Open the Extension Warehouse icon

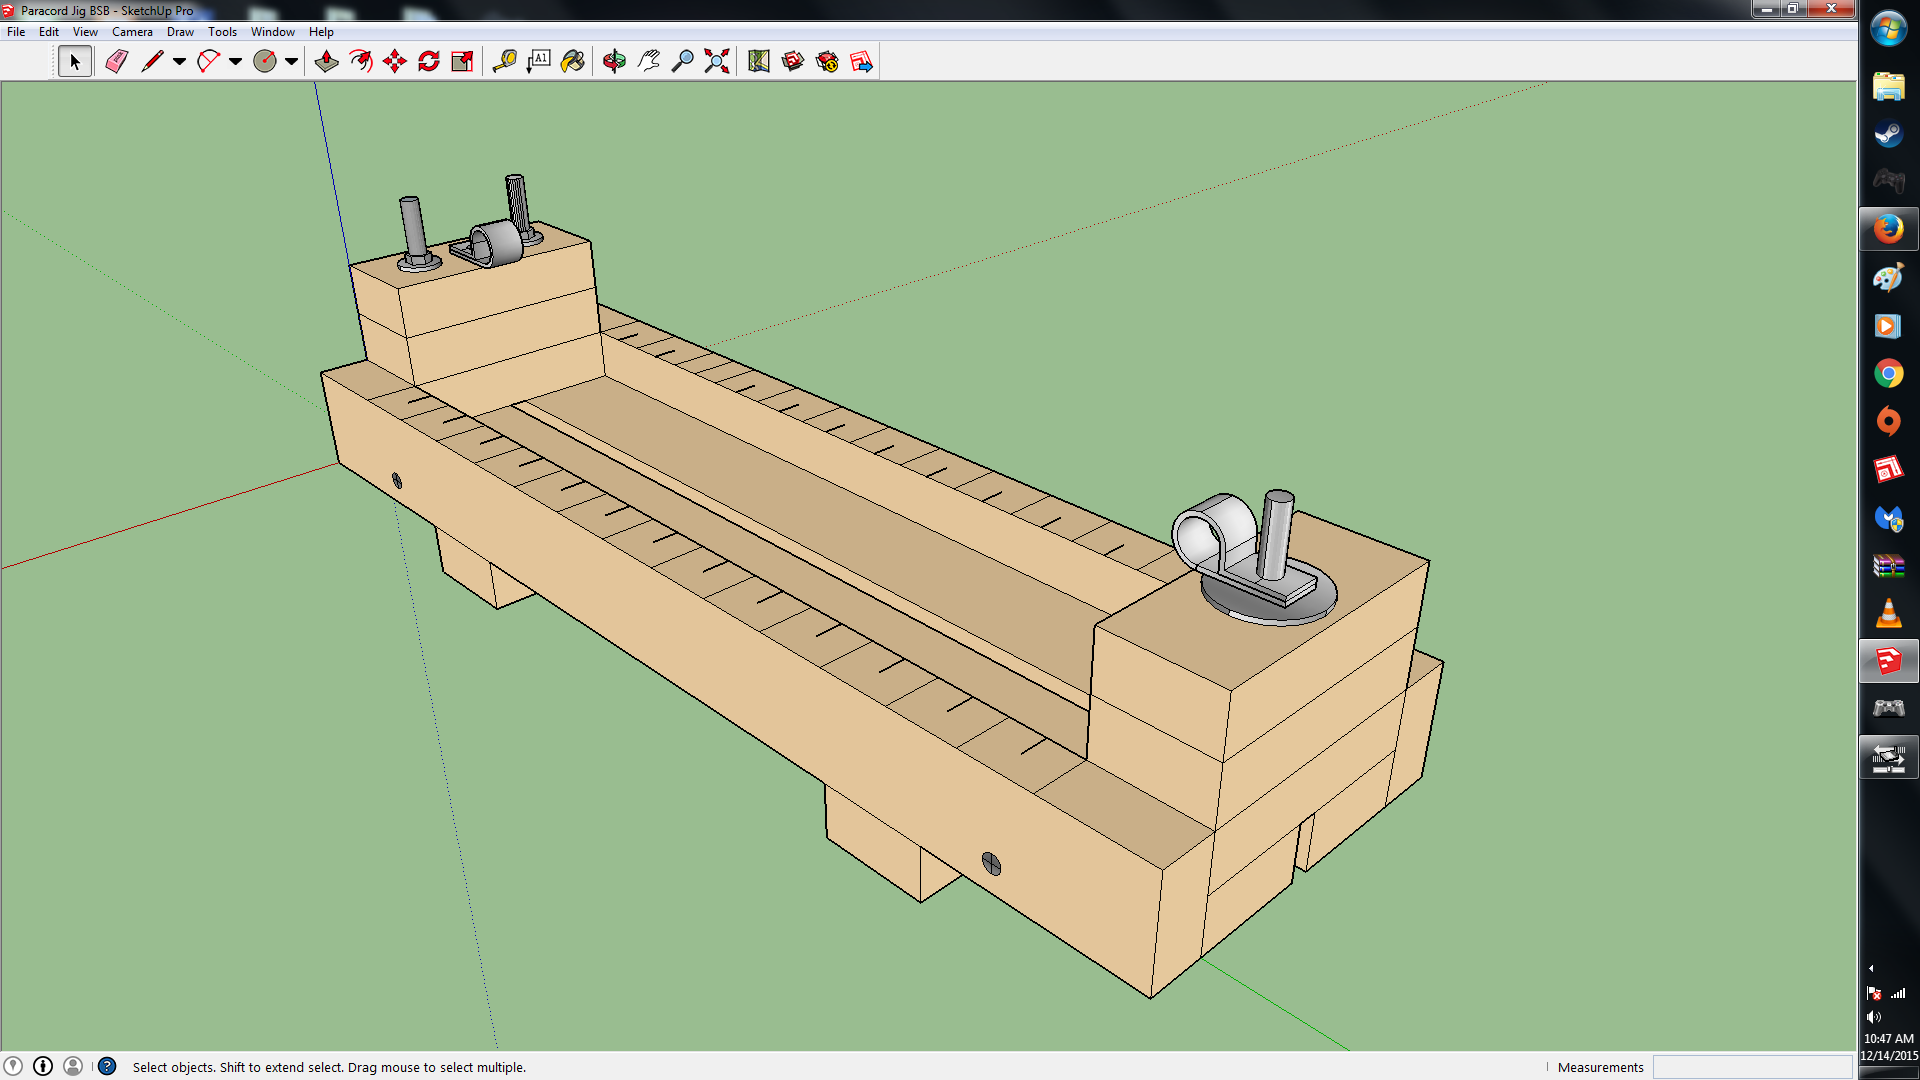[x=827, y=62]
